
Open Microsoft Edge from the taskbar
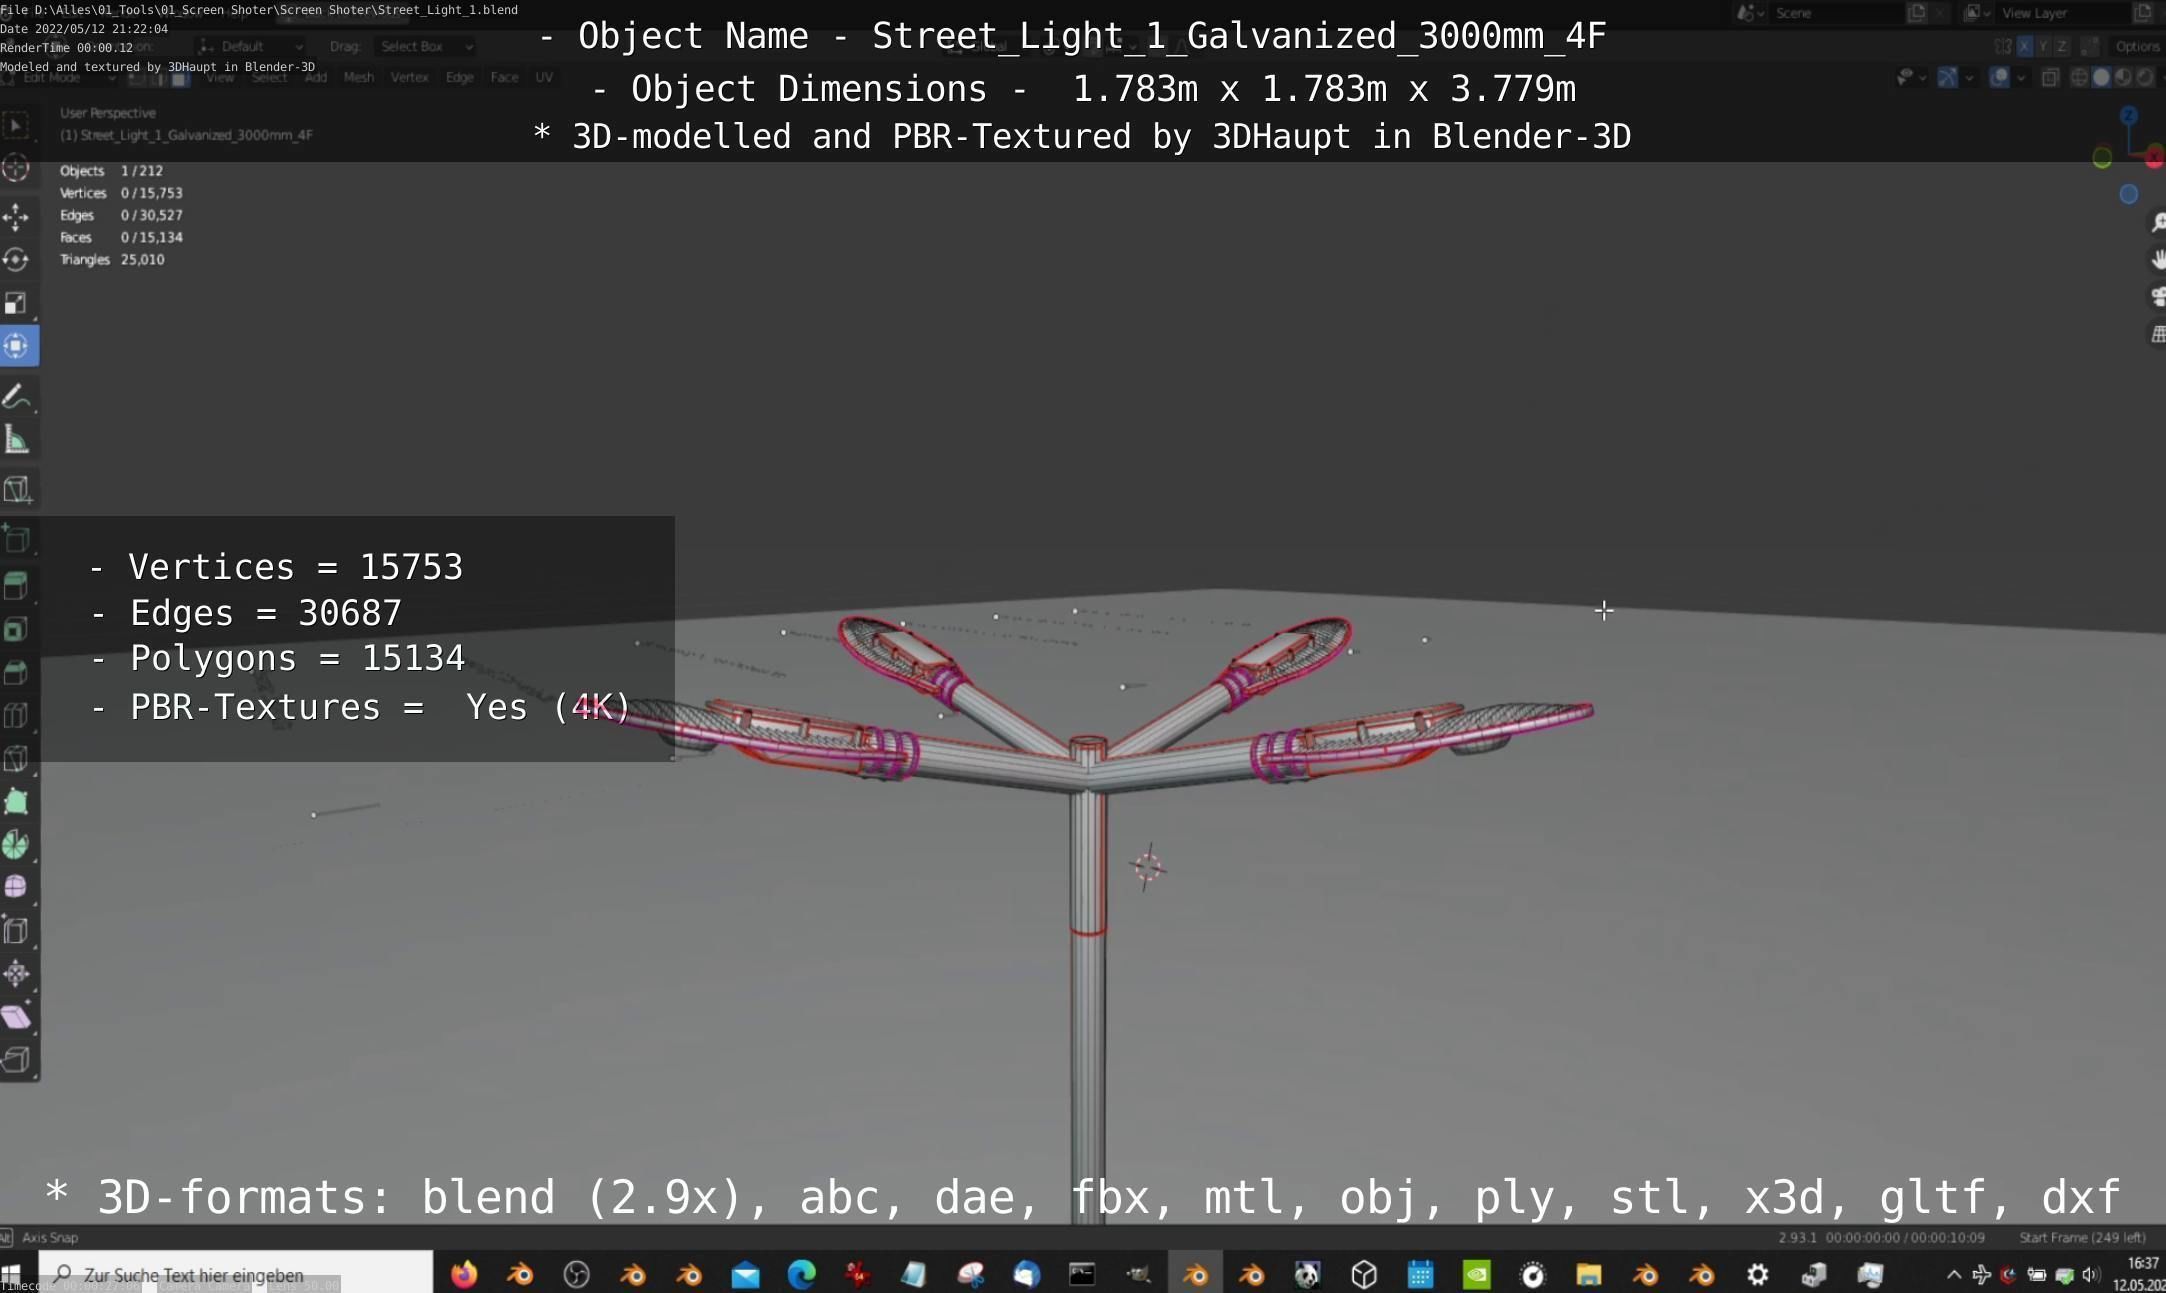[801, 1274]
